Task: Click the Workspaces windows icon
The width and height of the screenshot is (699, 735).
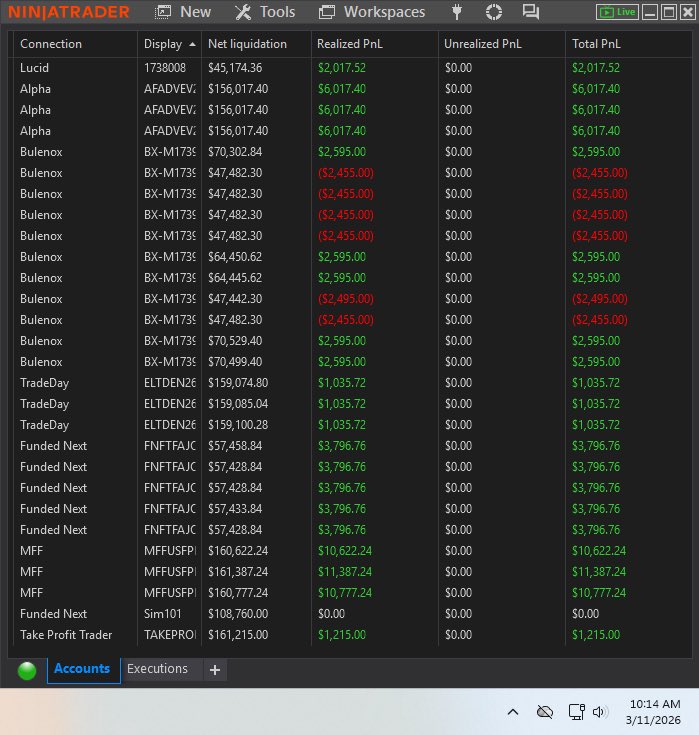Action: coord(327,12)
